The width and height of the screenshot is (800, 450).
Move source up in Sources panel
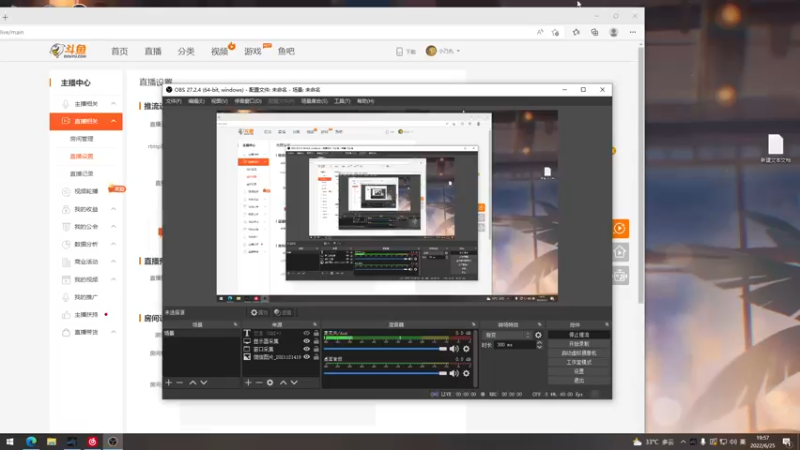[283, 383]
